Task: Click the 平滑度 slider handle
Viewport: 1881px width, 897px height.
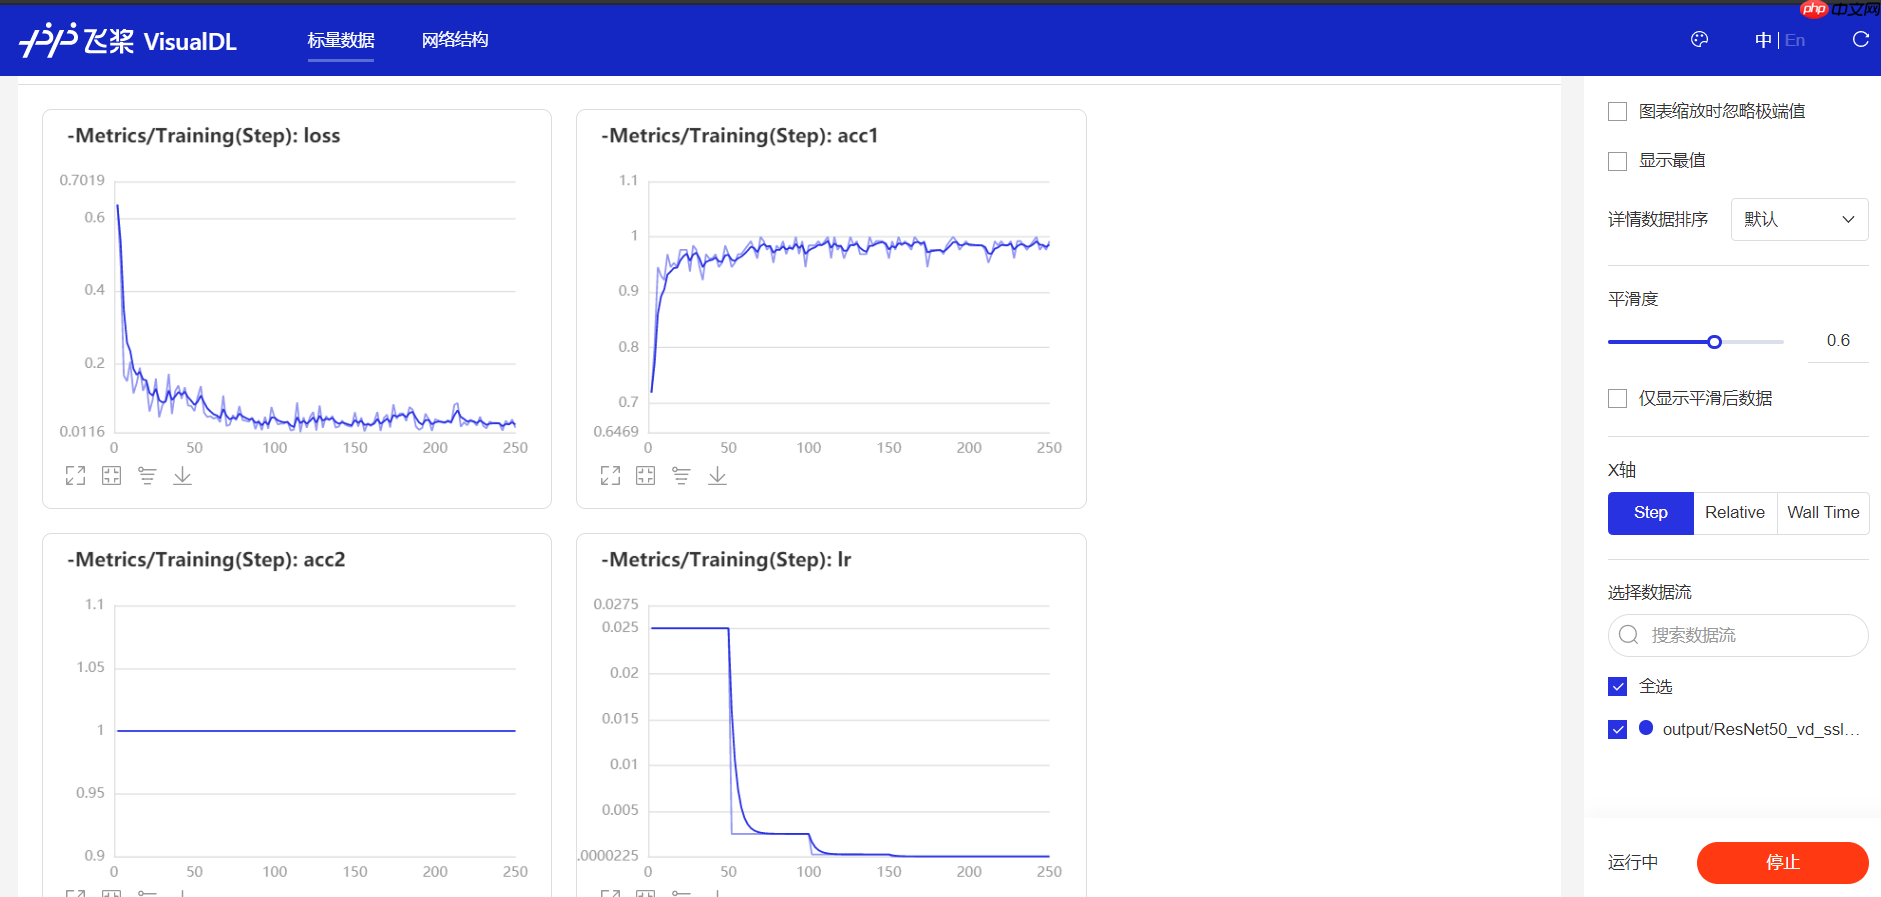Action: (1714, 342)
